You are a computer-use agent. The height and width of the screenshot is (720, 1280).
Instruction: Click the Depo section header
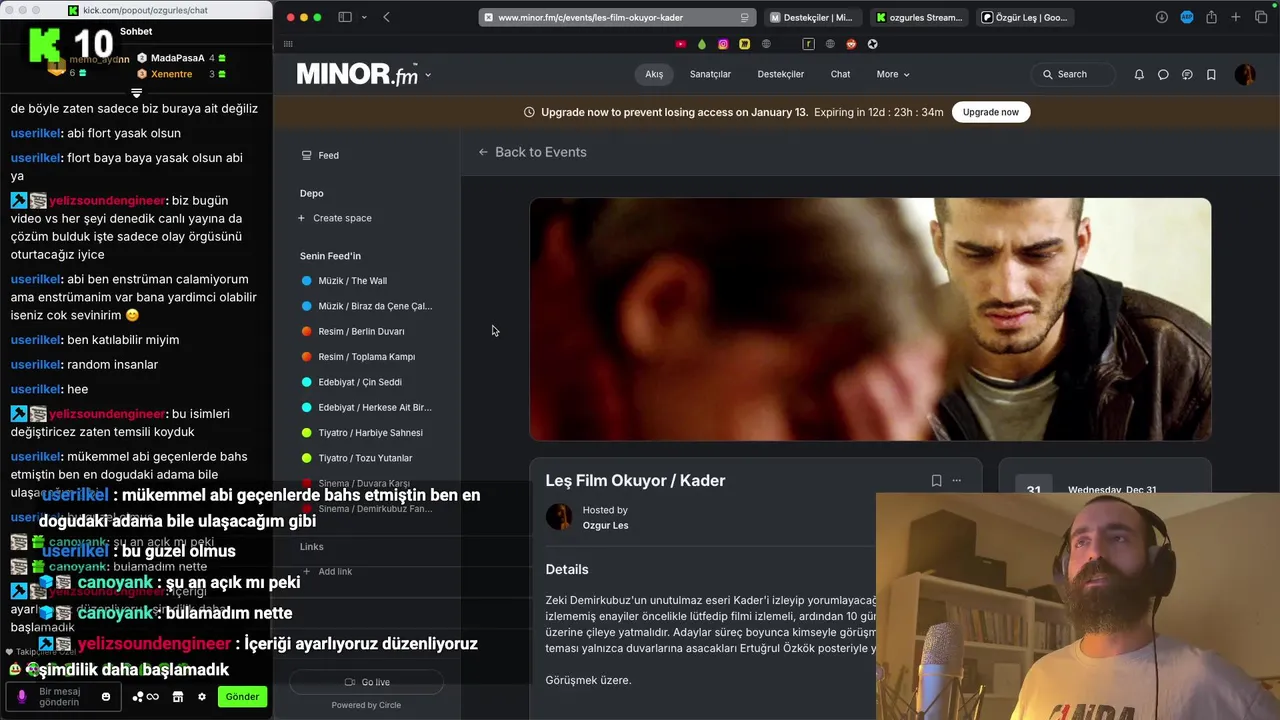312,193
